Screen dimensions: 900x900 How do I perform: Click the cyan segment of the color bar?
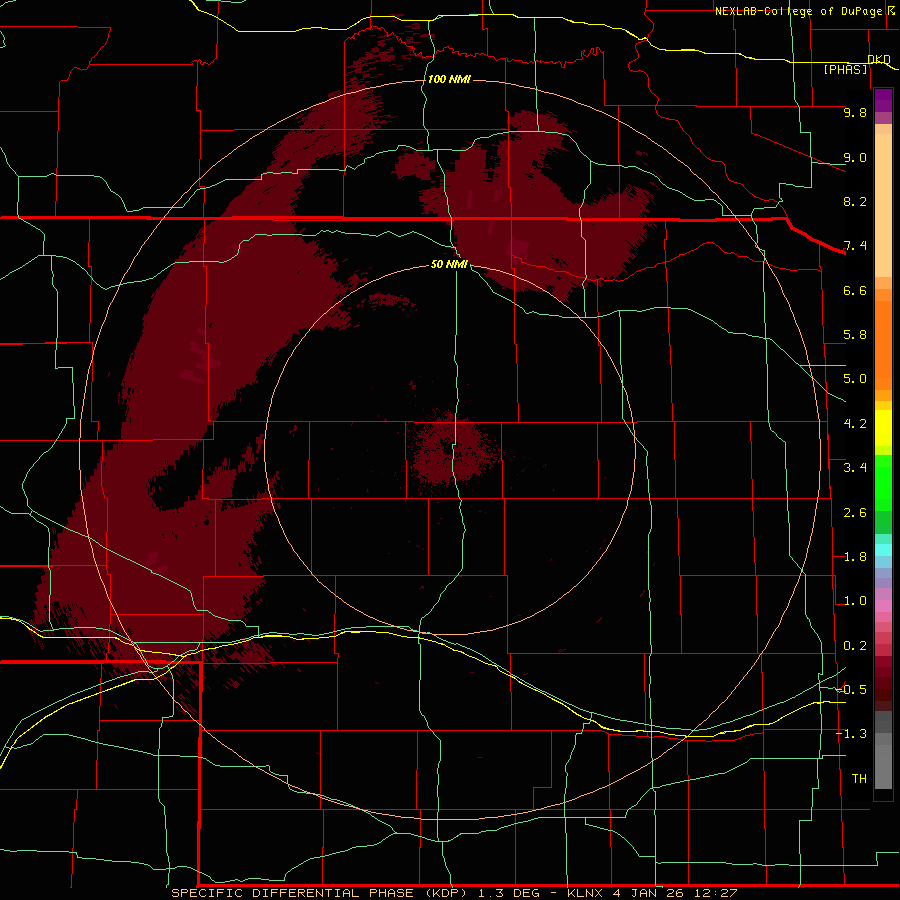pos(883,549)
